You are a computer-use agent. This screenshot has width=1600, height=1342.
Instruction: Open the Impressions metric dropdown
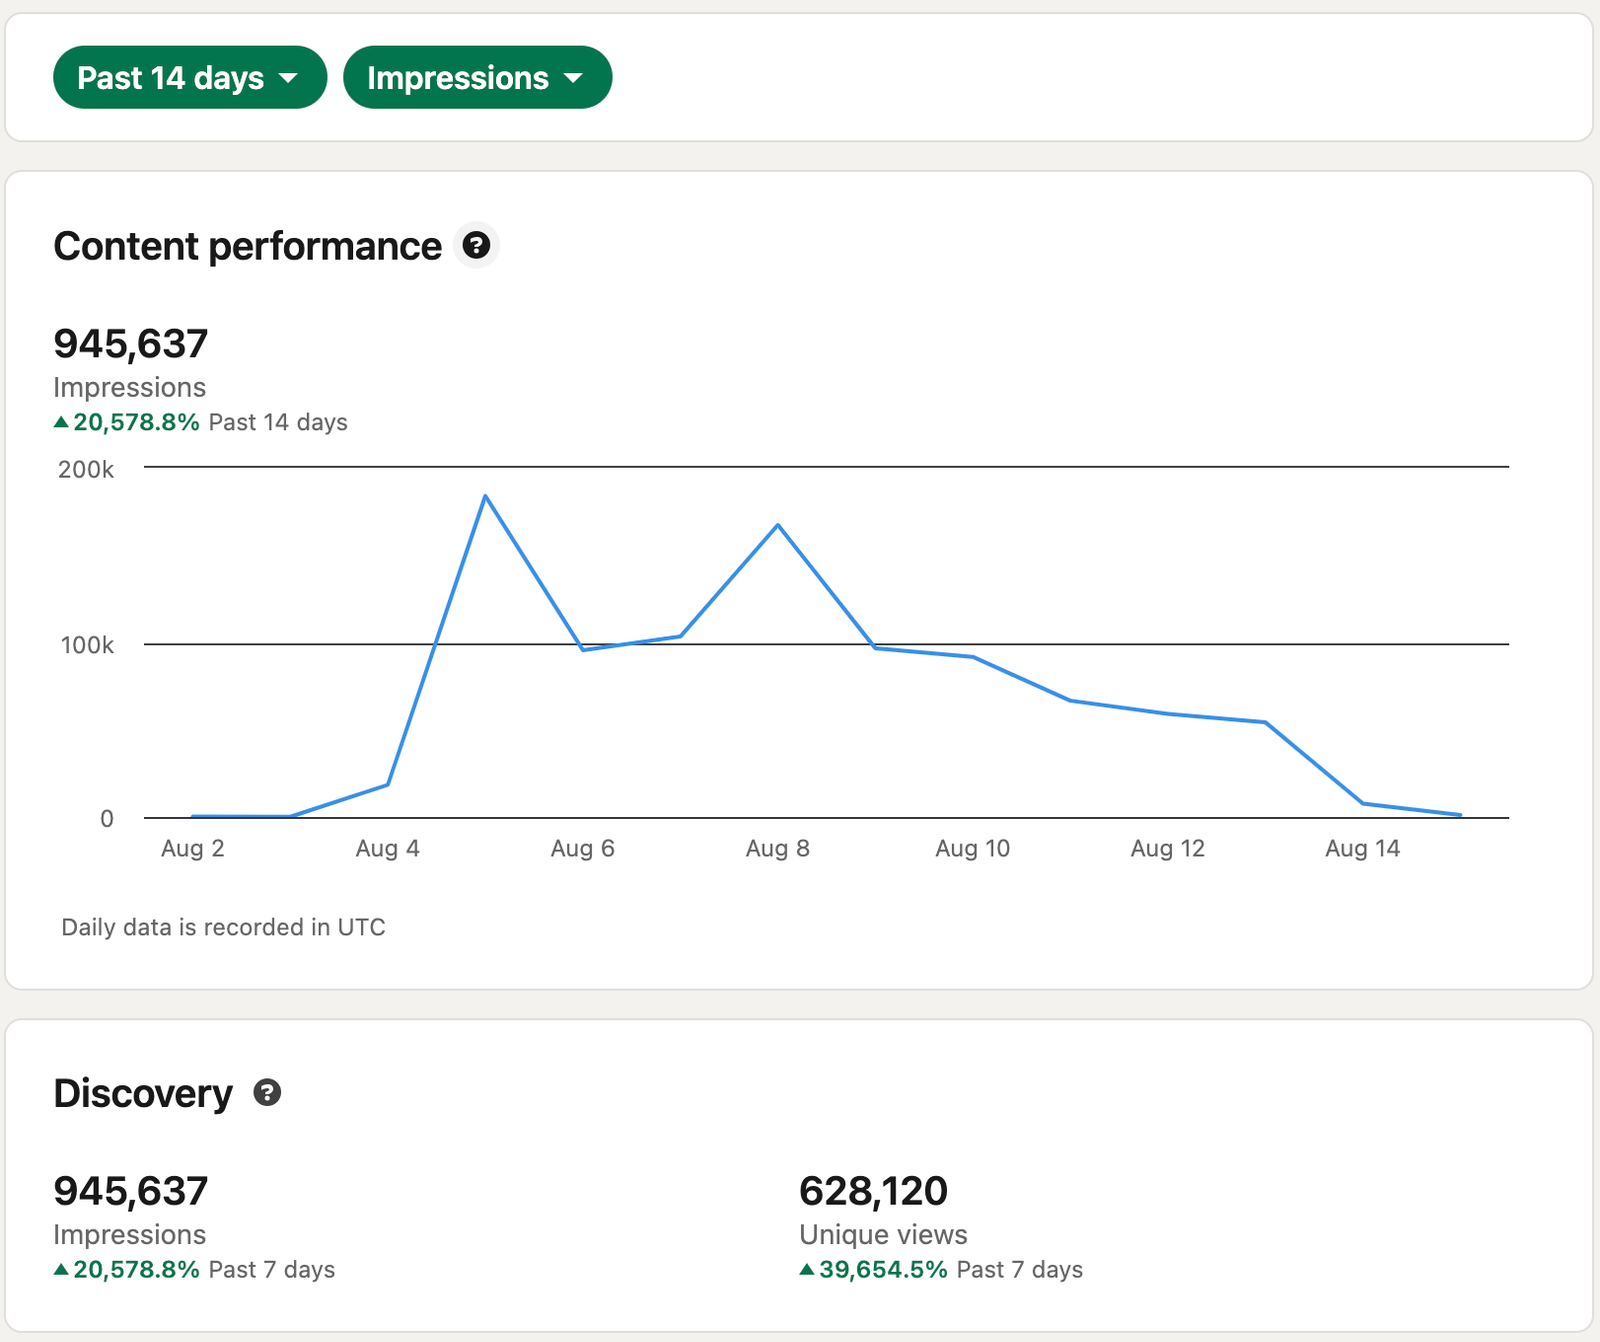[477, 77]
